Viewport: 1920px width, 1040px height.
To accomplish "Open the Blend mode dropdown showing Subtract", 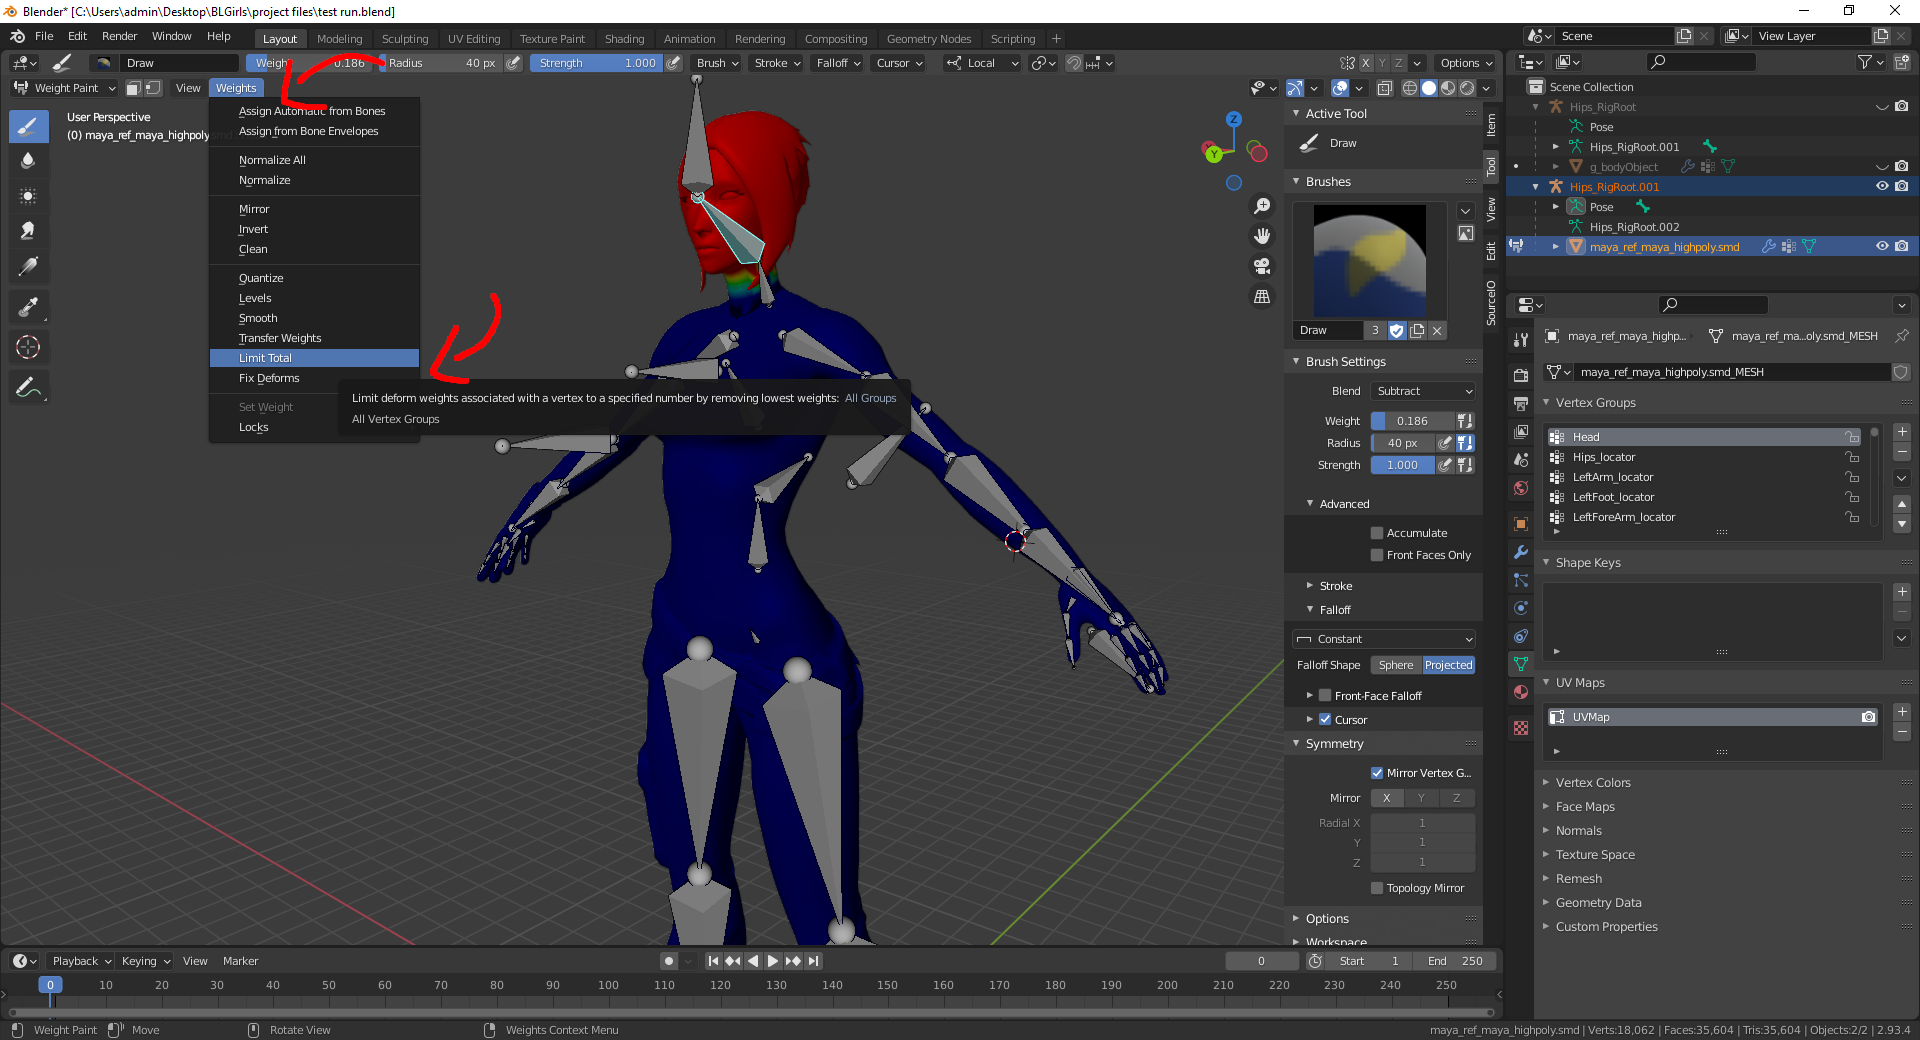I will [1424, 391].
